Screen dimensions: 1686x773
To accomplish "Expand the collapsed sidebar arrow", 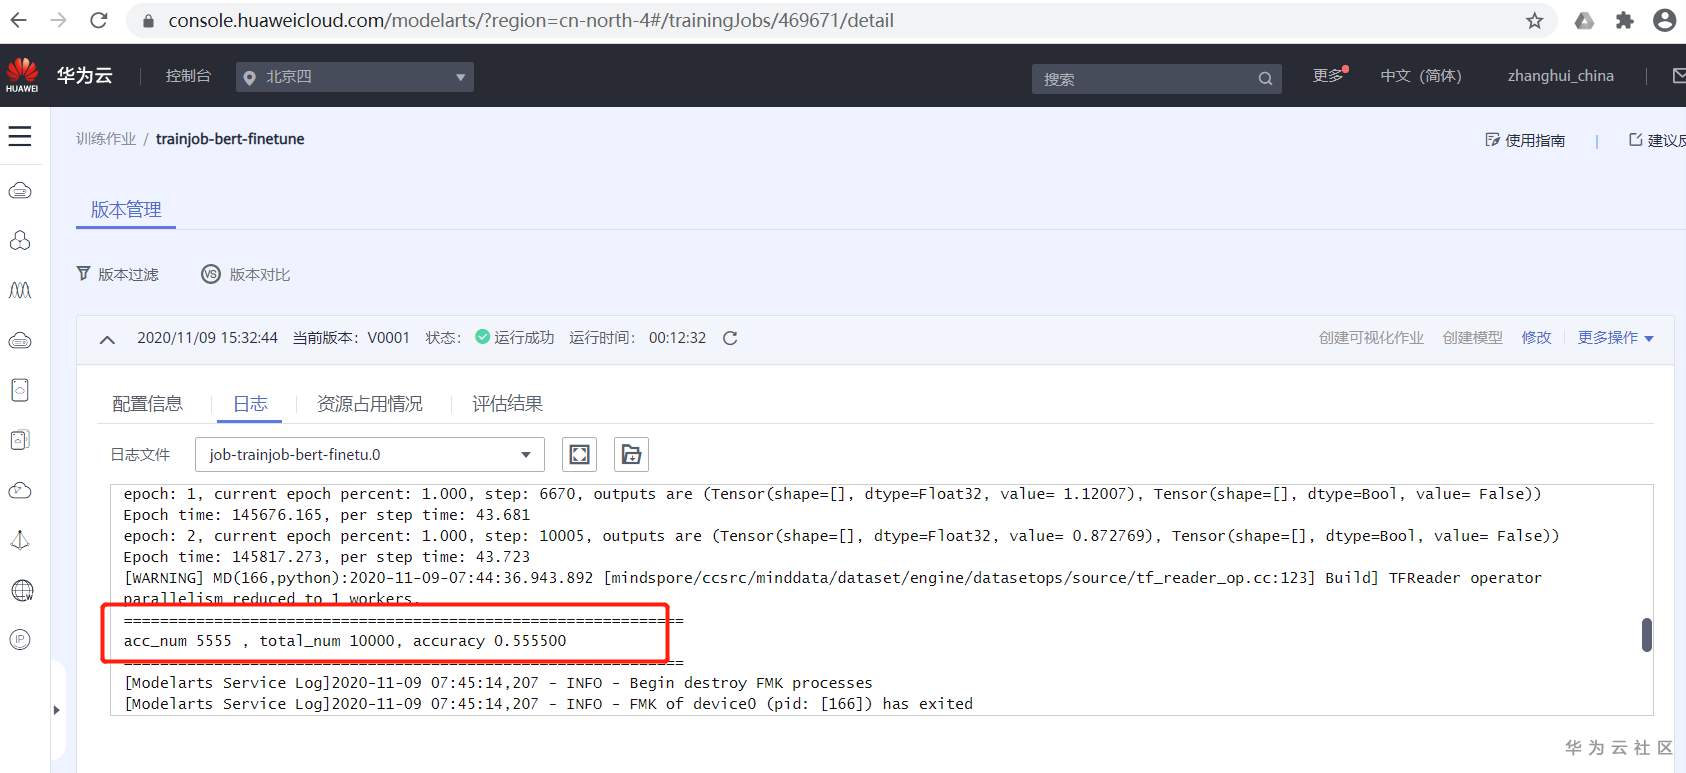I will [56, 710].
